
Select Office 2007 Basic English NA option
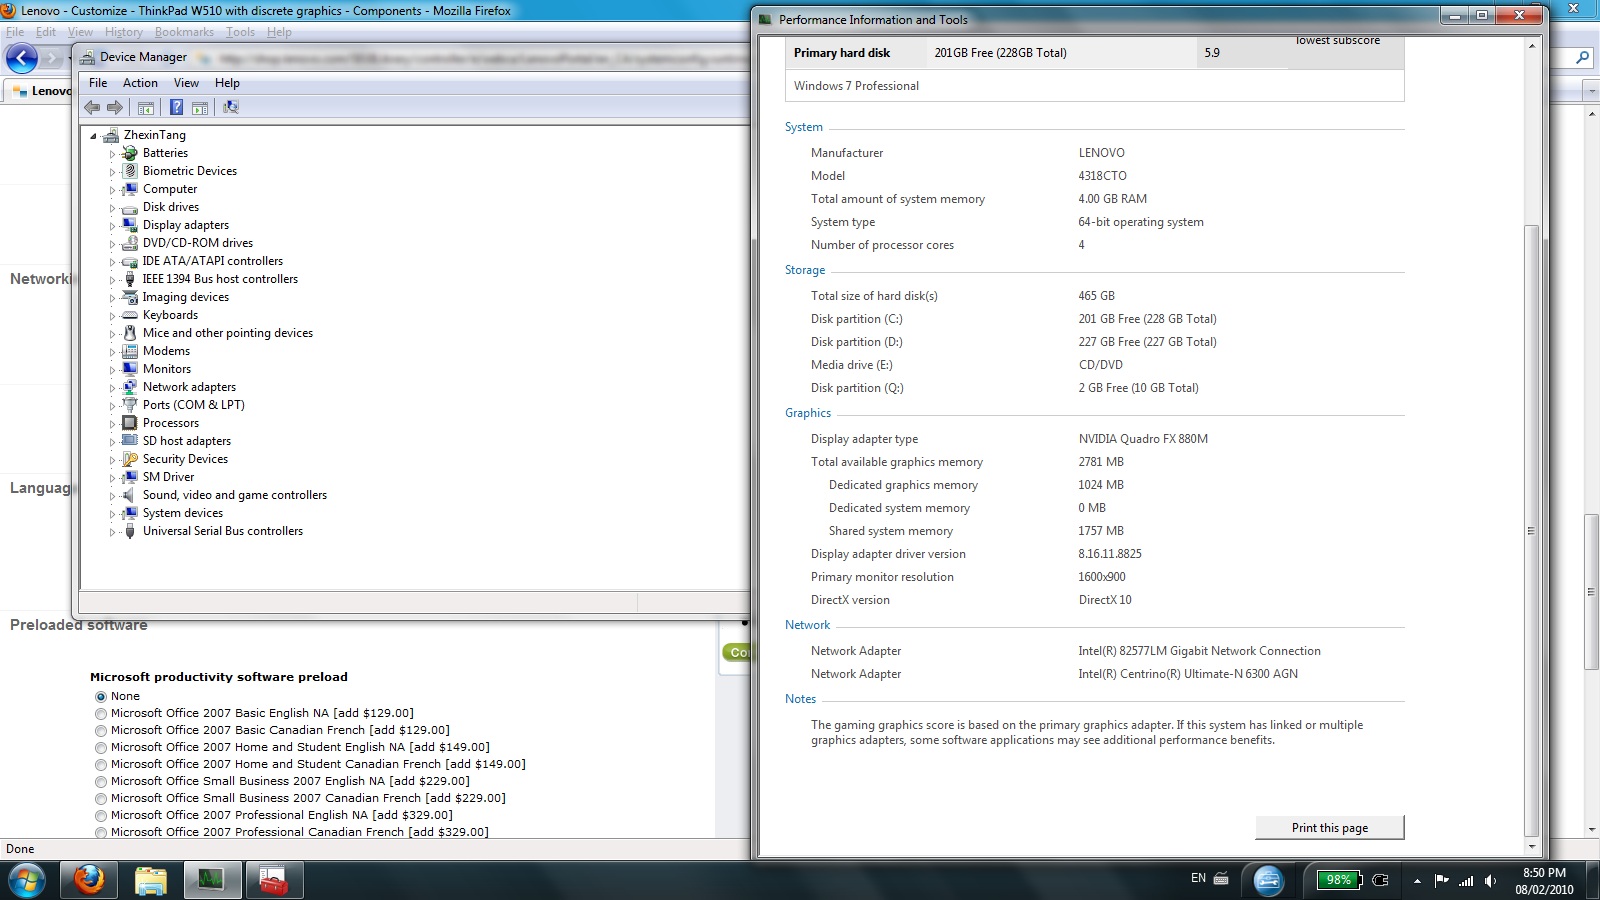pyautogui.click(x=101, y=714)
